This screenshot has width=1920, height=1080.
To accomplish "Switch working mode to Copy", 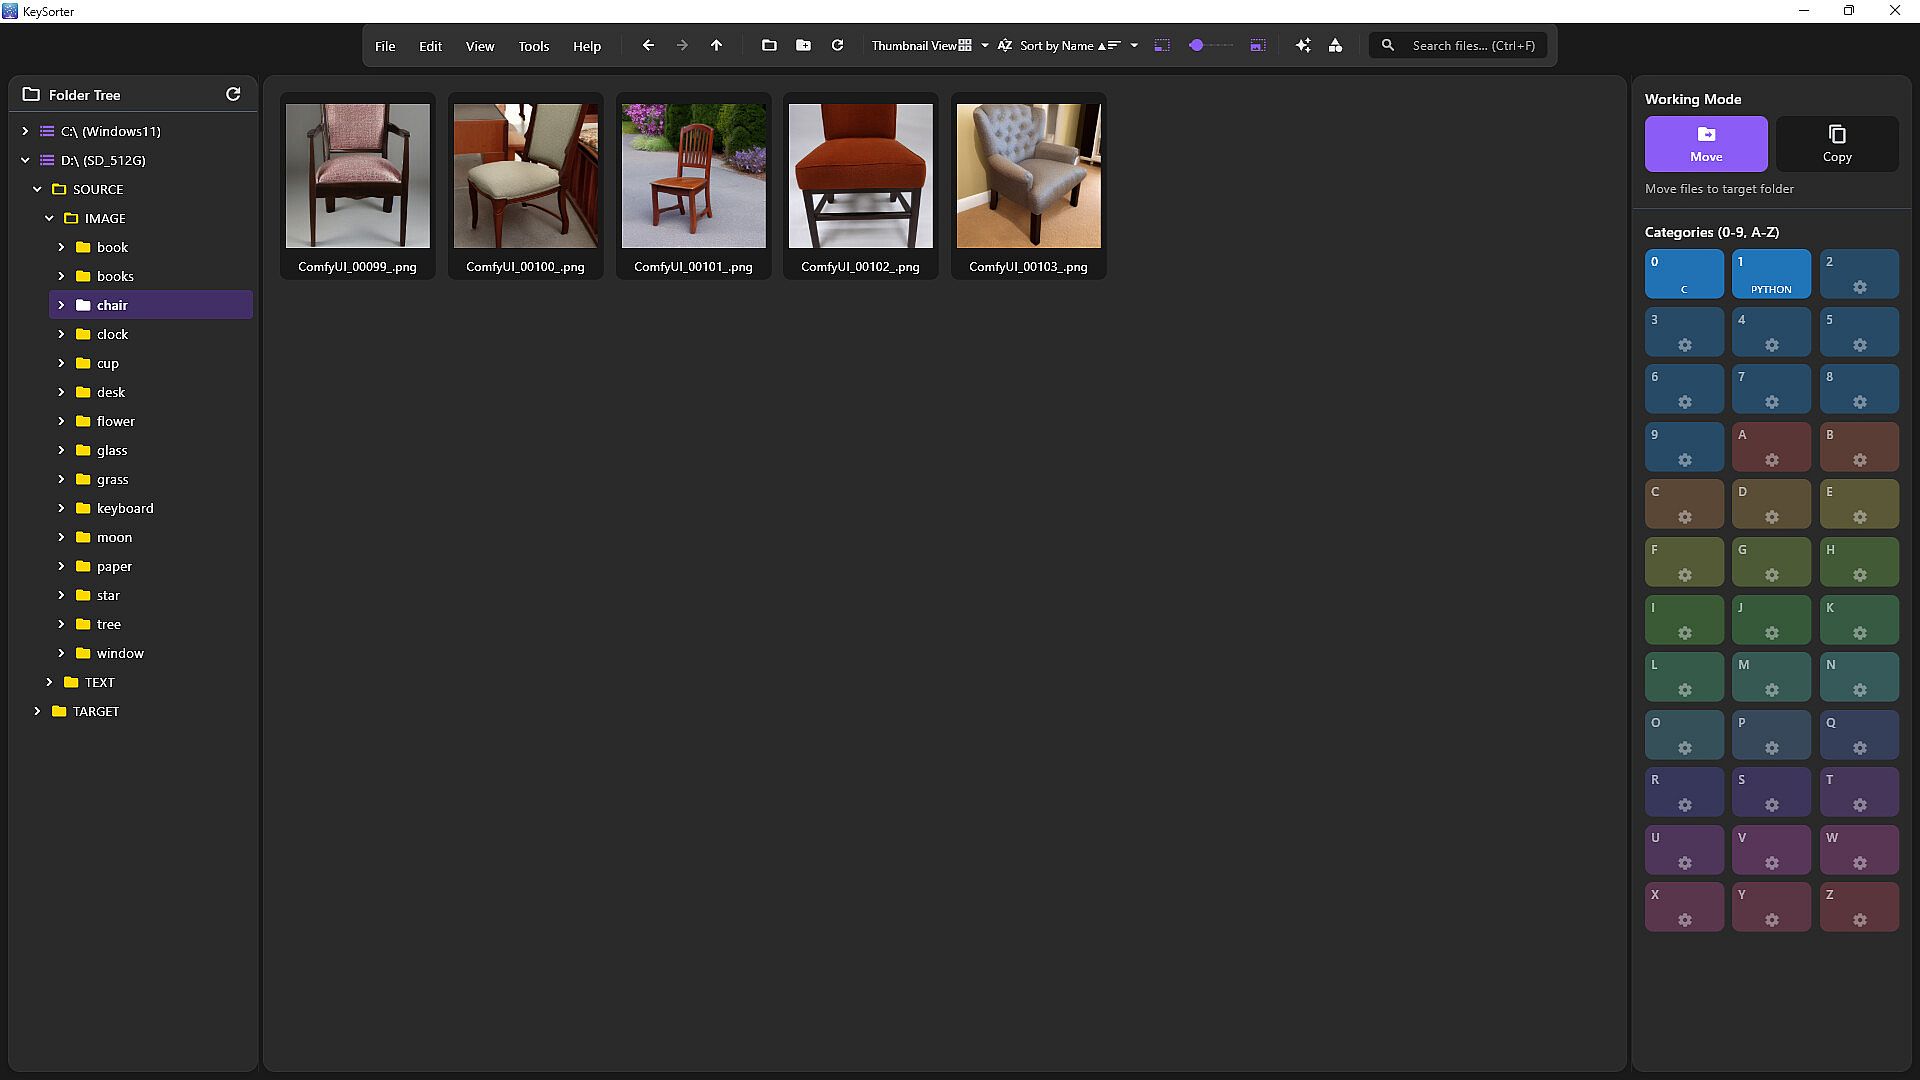I will tap(1836, 143).
